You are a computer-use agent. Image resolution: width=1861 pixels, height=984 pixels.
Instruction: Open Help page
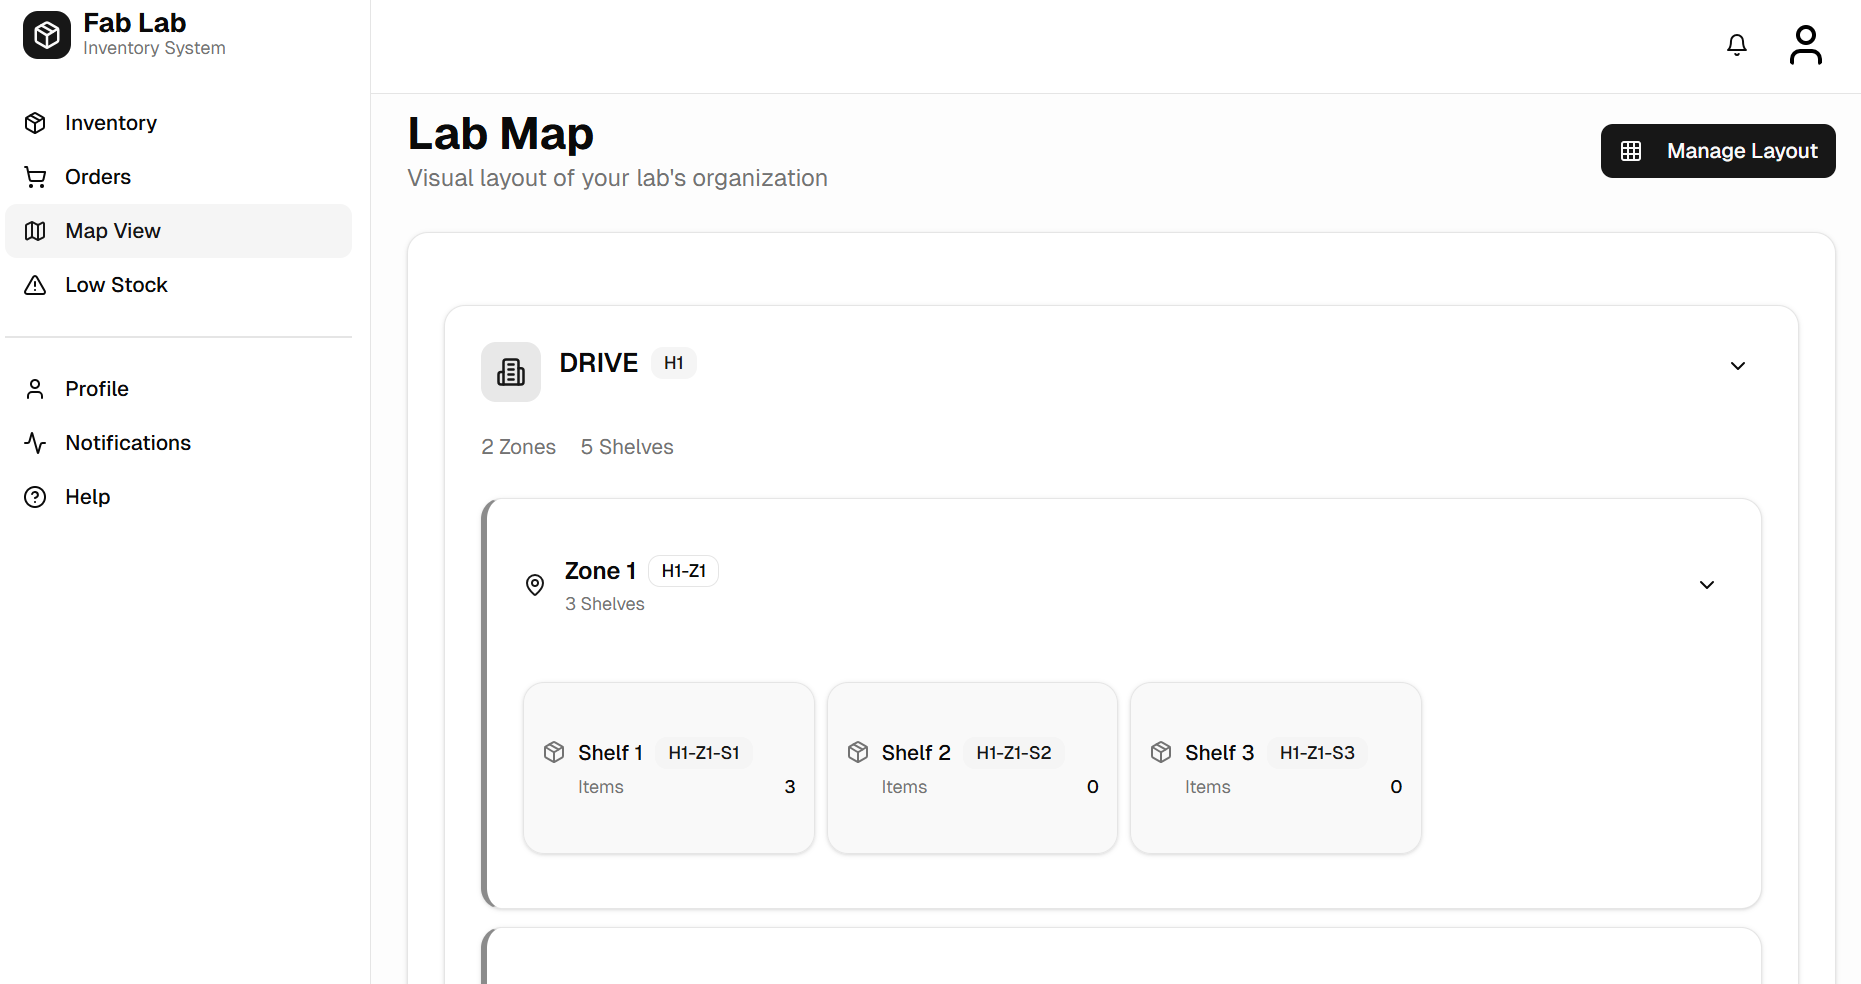click(x=178, y=497)
